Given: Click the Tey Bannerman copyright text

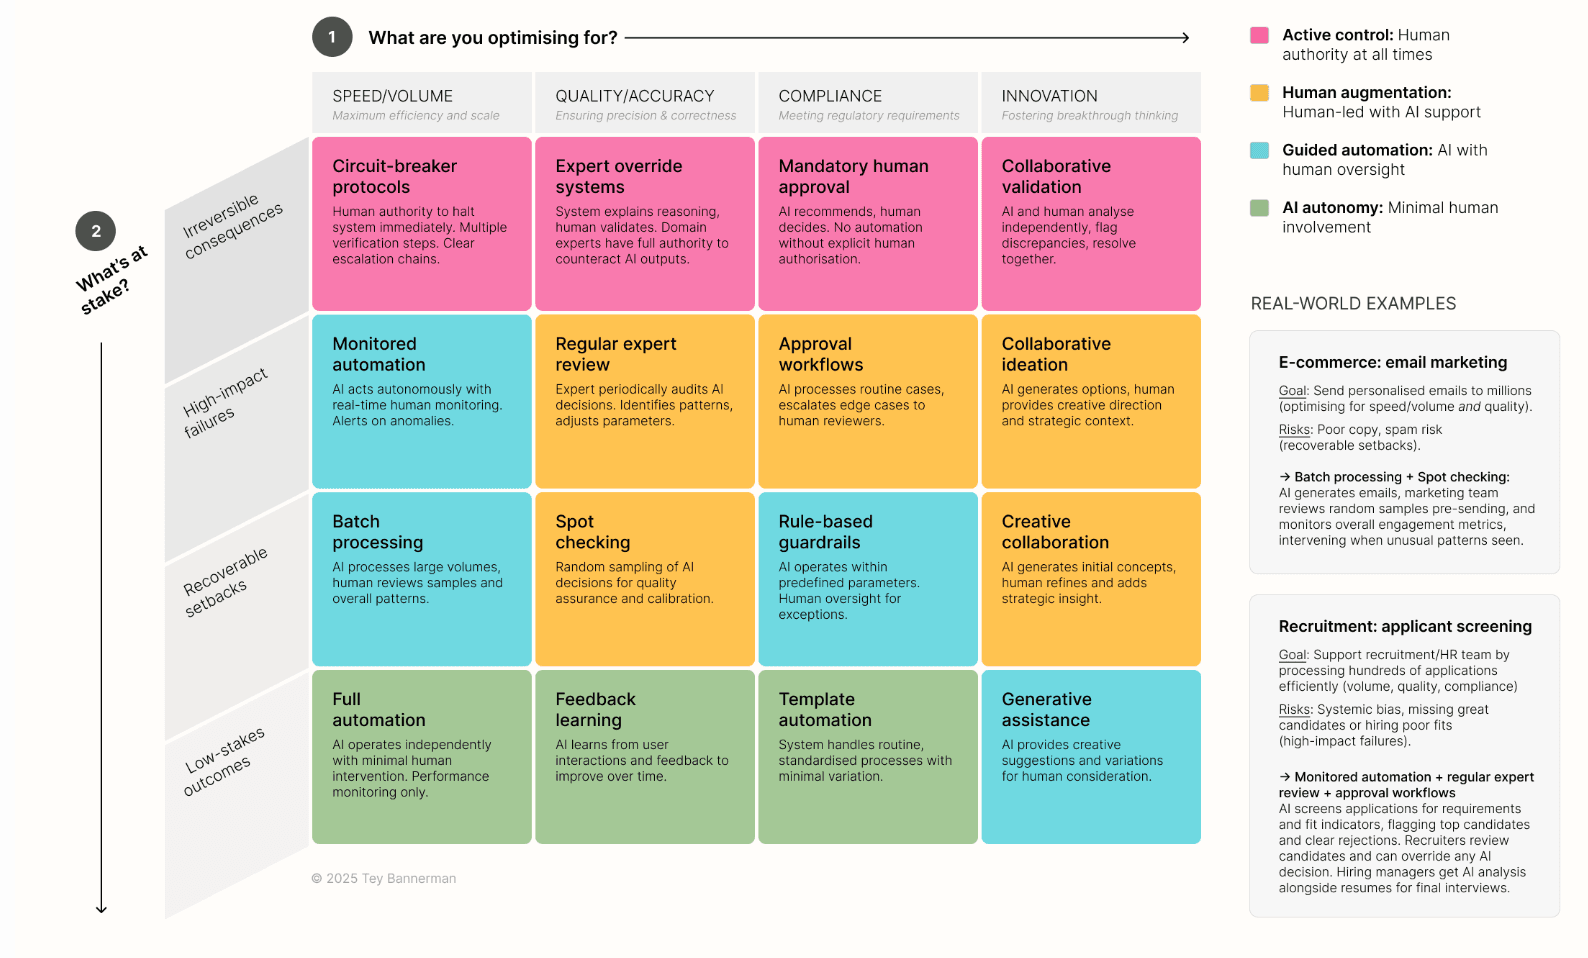Looking at the screenshot, I should (x=384, y=878).
